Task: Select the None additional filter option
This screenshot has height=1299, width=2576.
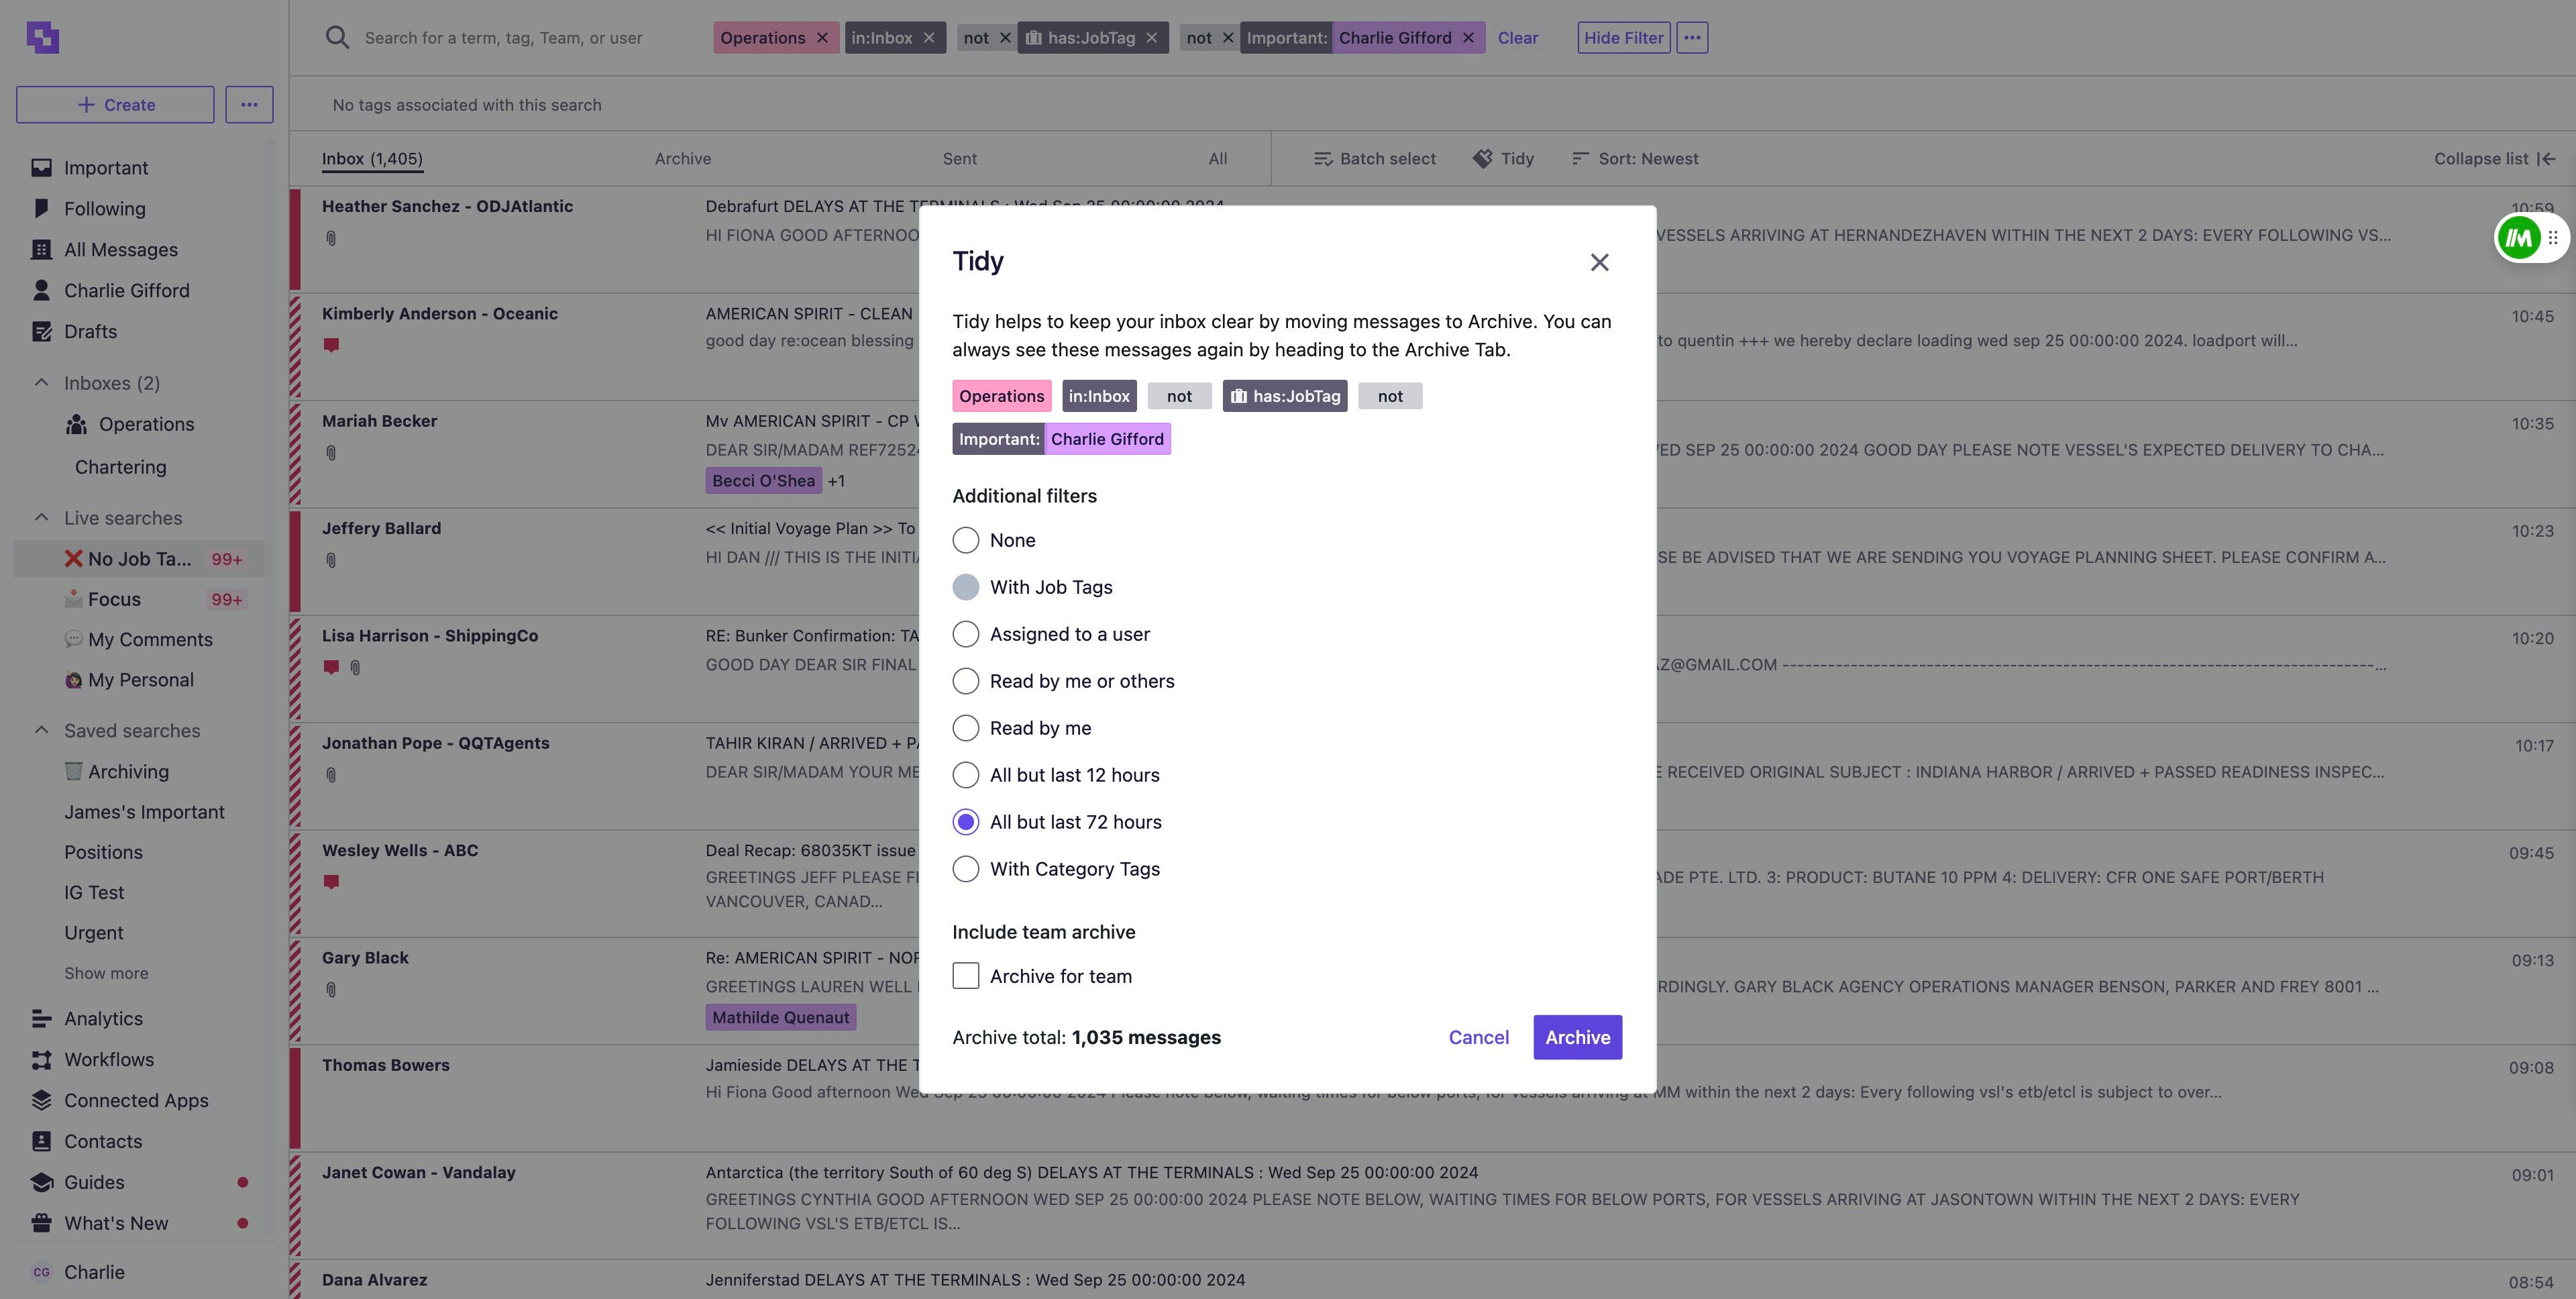Action: tap(965, 540)
